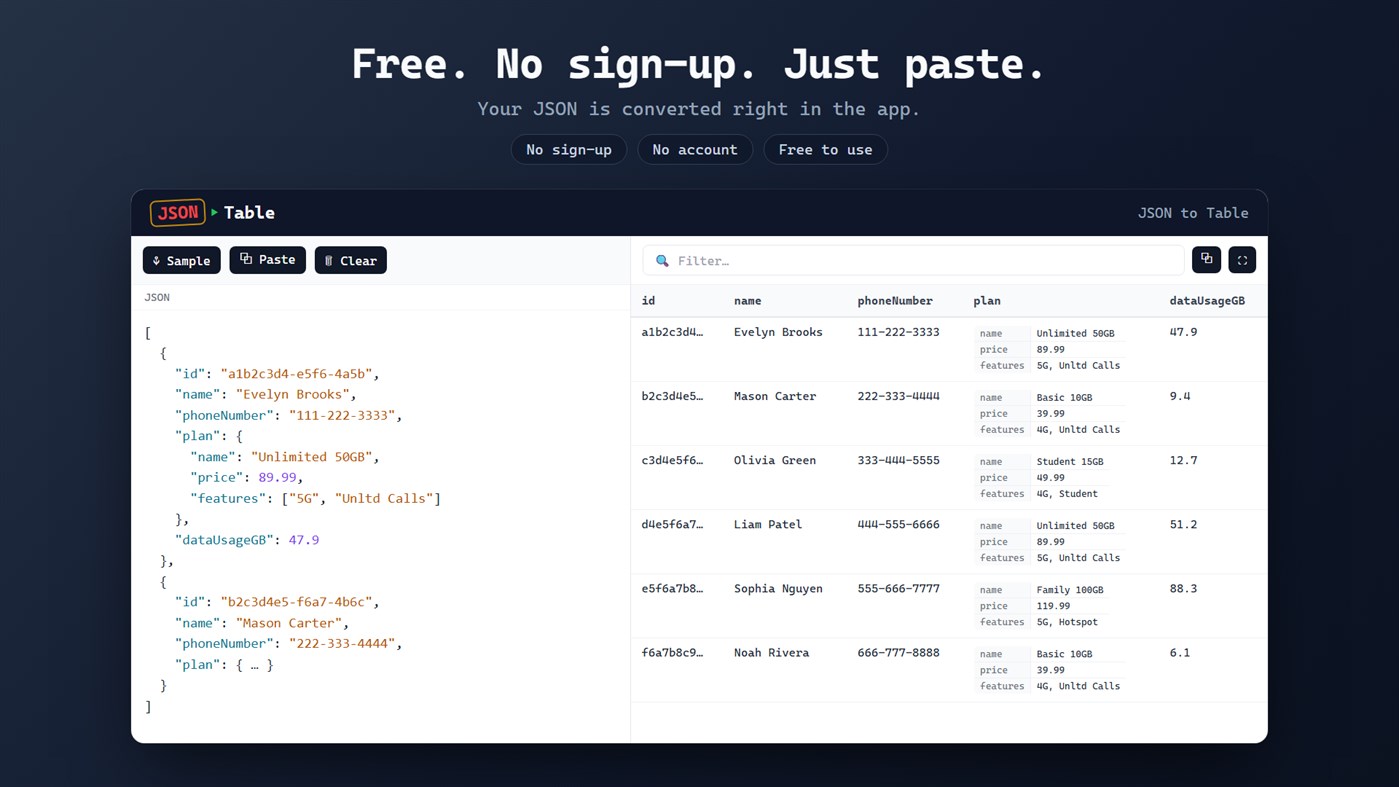1399x787 pixels.
Task: Click the magnifier icon in the filter box
Action: pyautogui.click(x=662, y=261)
